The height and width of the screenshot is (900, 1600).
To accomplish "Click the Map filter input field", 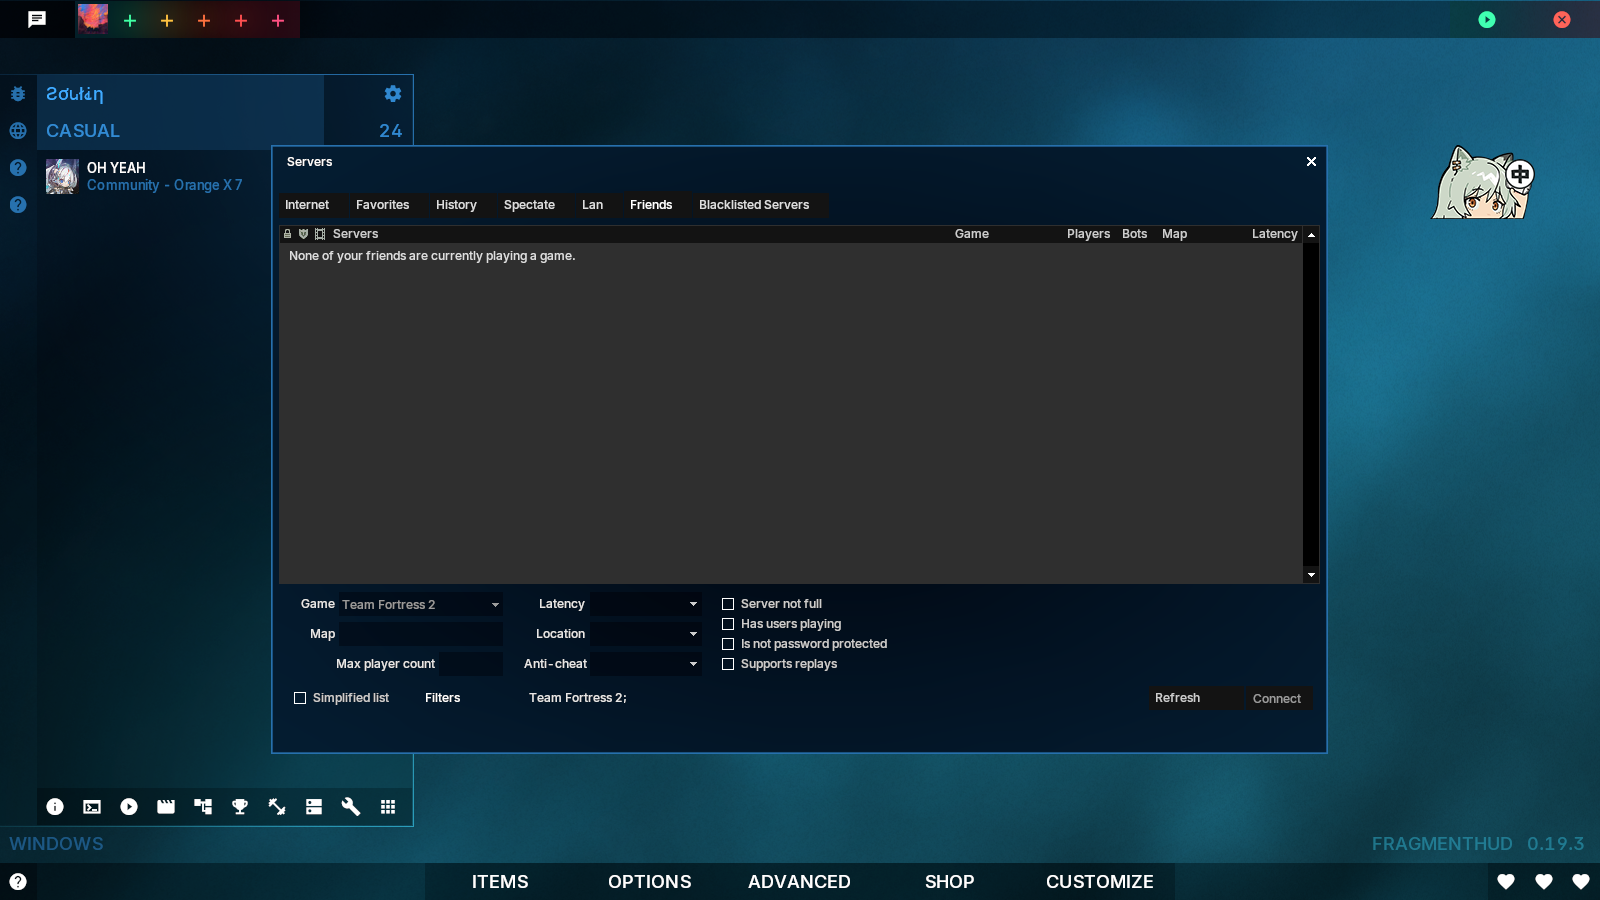I will tap(421, 634).
